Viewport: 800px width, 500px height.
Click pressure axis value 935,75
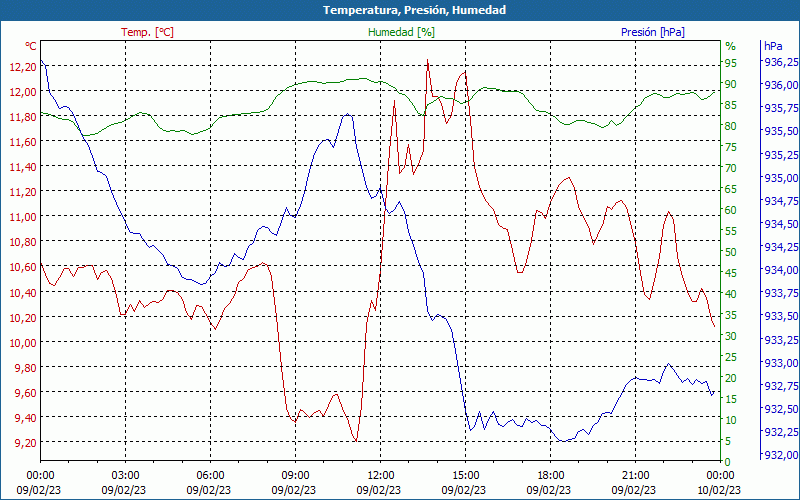(x=781, y=108)
